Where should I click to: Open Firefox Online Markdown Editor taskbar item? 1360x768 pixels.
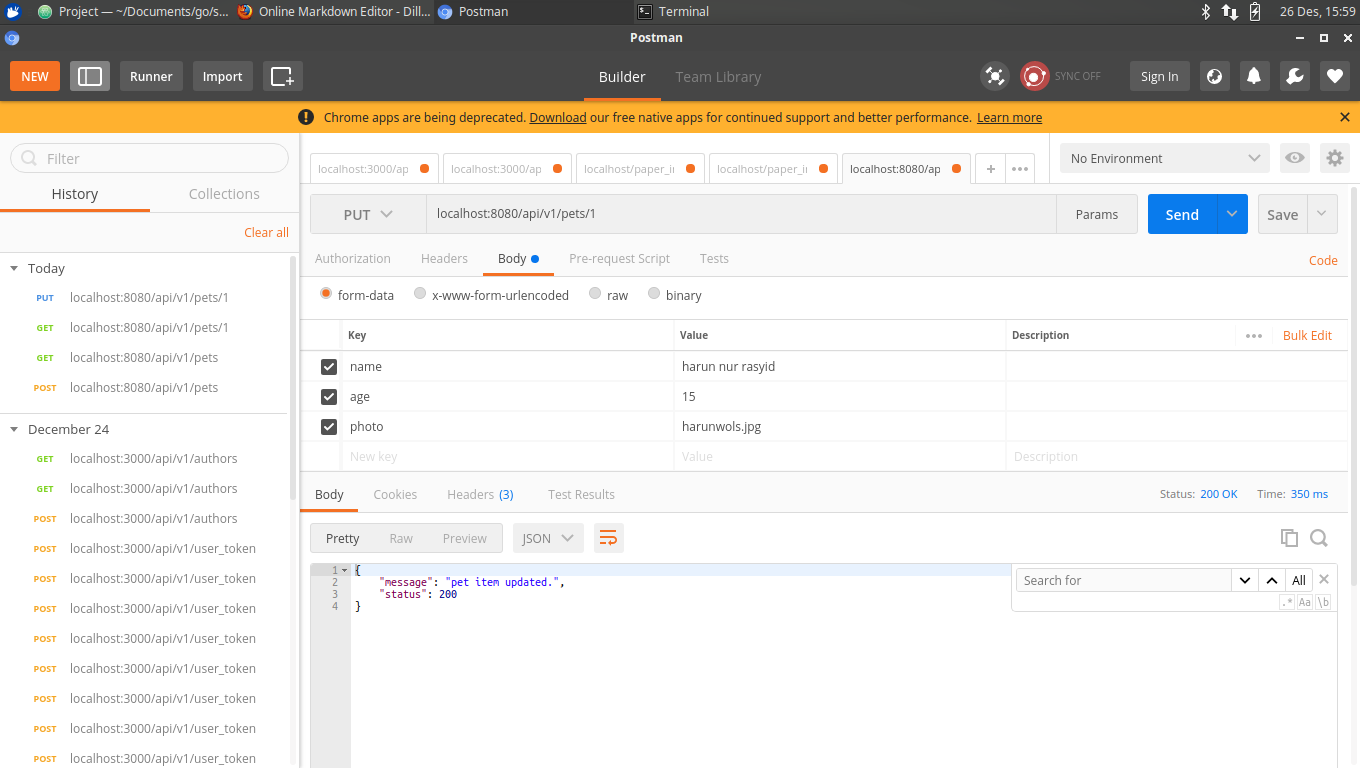point(334,12)
